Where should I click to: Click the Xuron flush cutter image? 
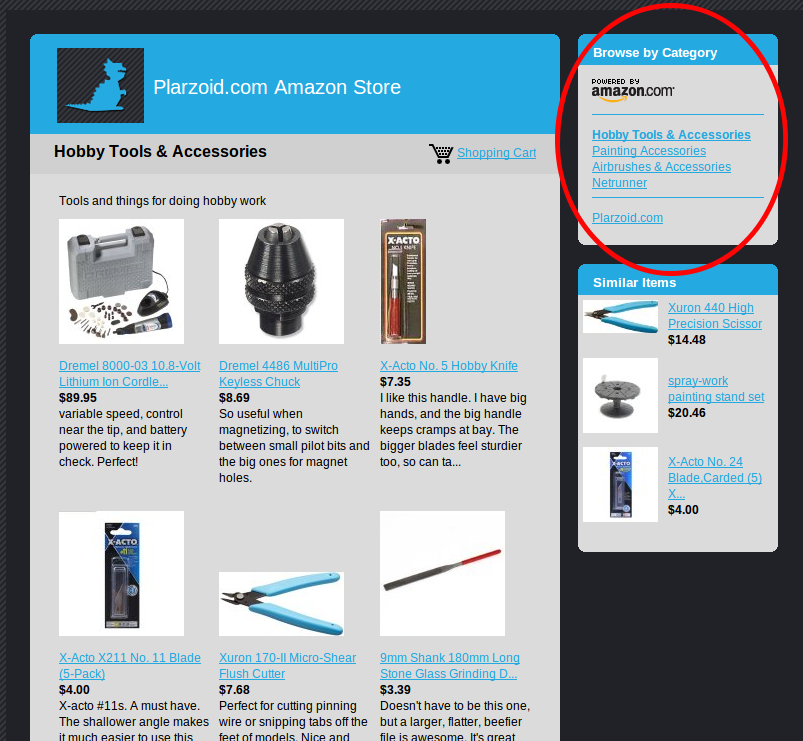coord(281,604)
